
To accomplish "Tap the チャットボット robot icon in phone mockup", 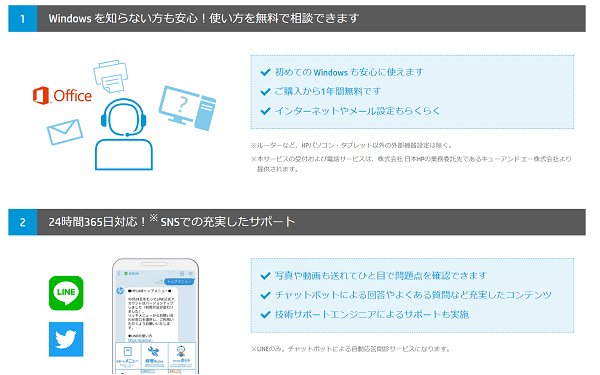I will coord(181,350).
